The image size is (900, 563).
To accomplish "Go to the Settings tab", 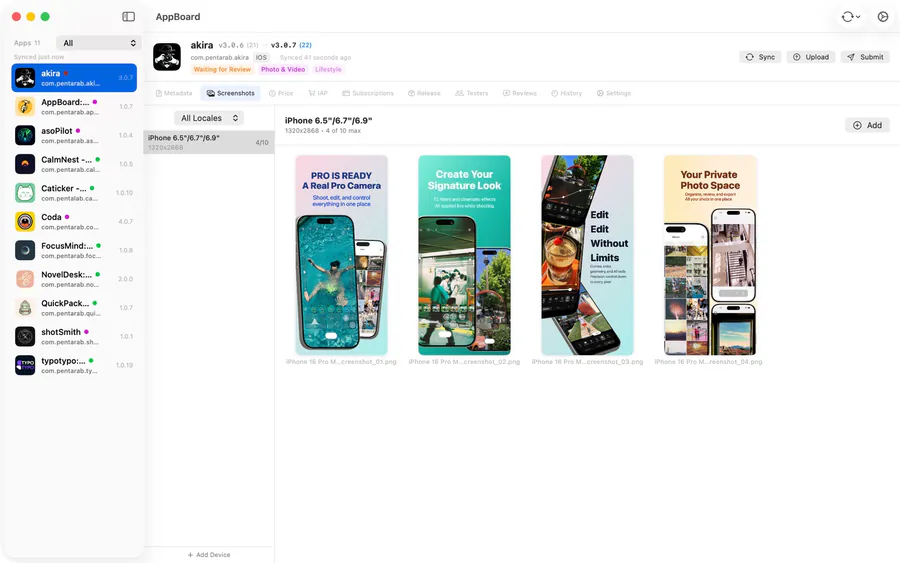I will coord(614,93).
